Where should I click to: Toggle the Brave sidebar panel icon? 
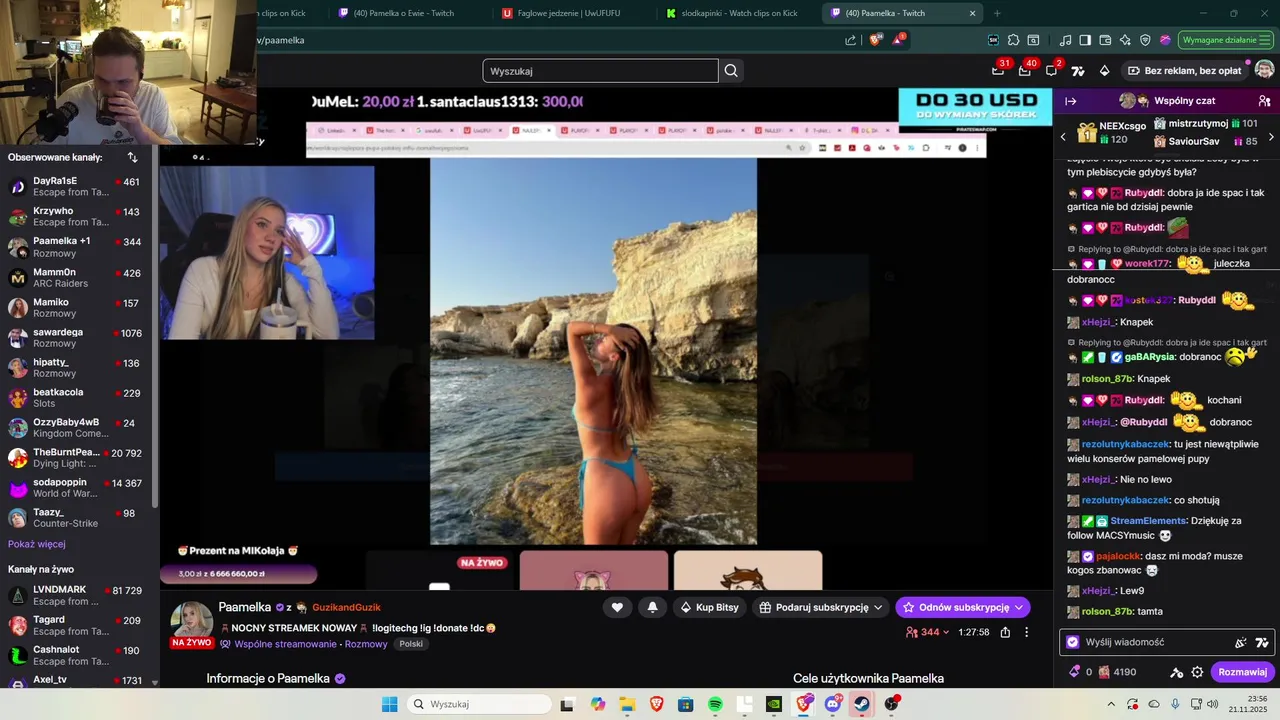[x=1086, y=40]
